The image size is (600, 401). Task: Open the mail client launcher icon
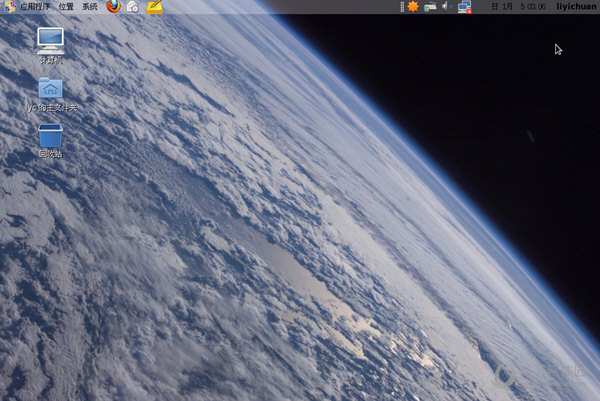coord(132,7)
